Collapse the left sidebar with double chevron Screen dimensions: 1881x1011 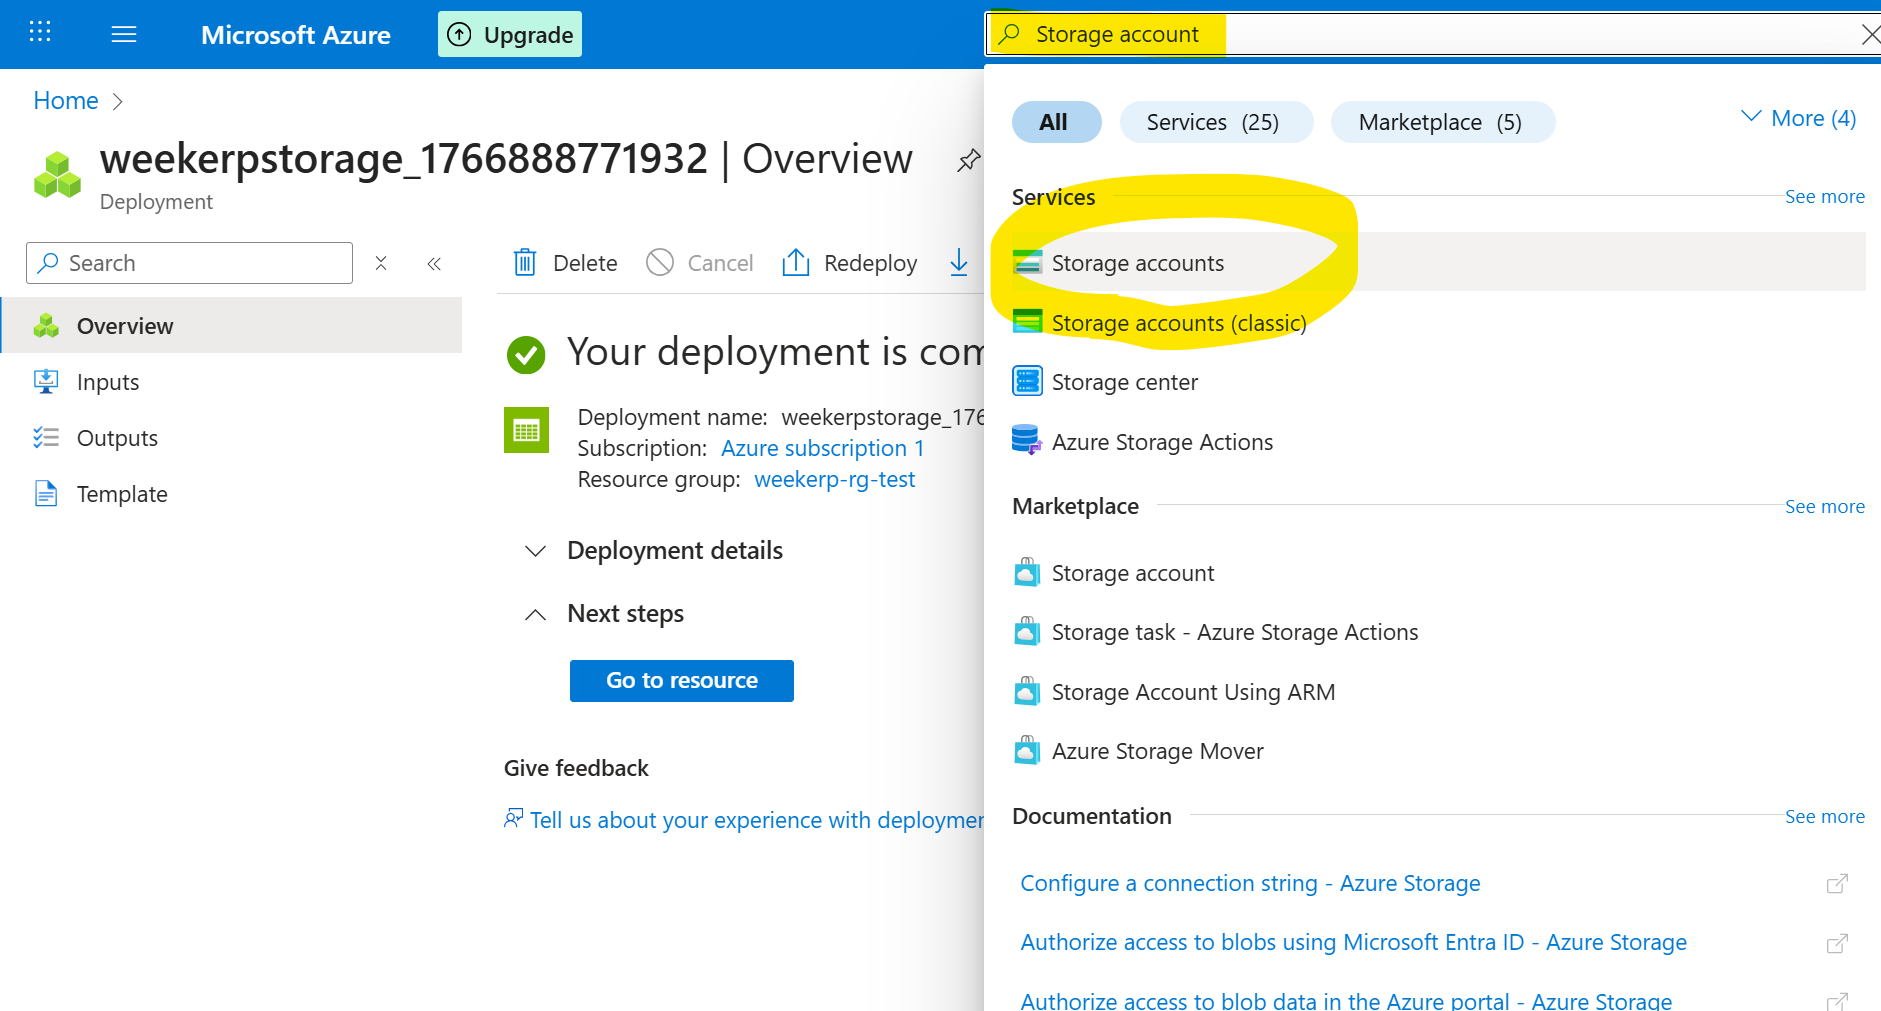(x=434, y=264)
